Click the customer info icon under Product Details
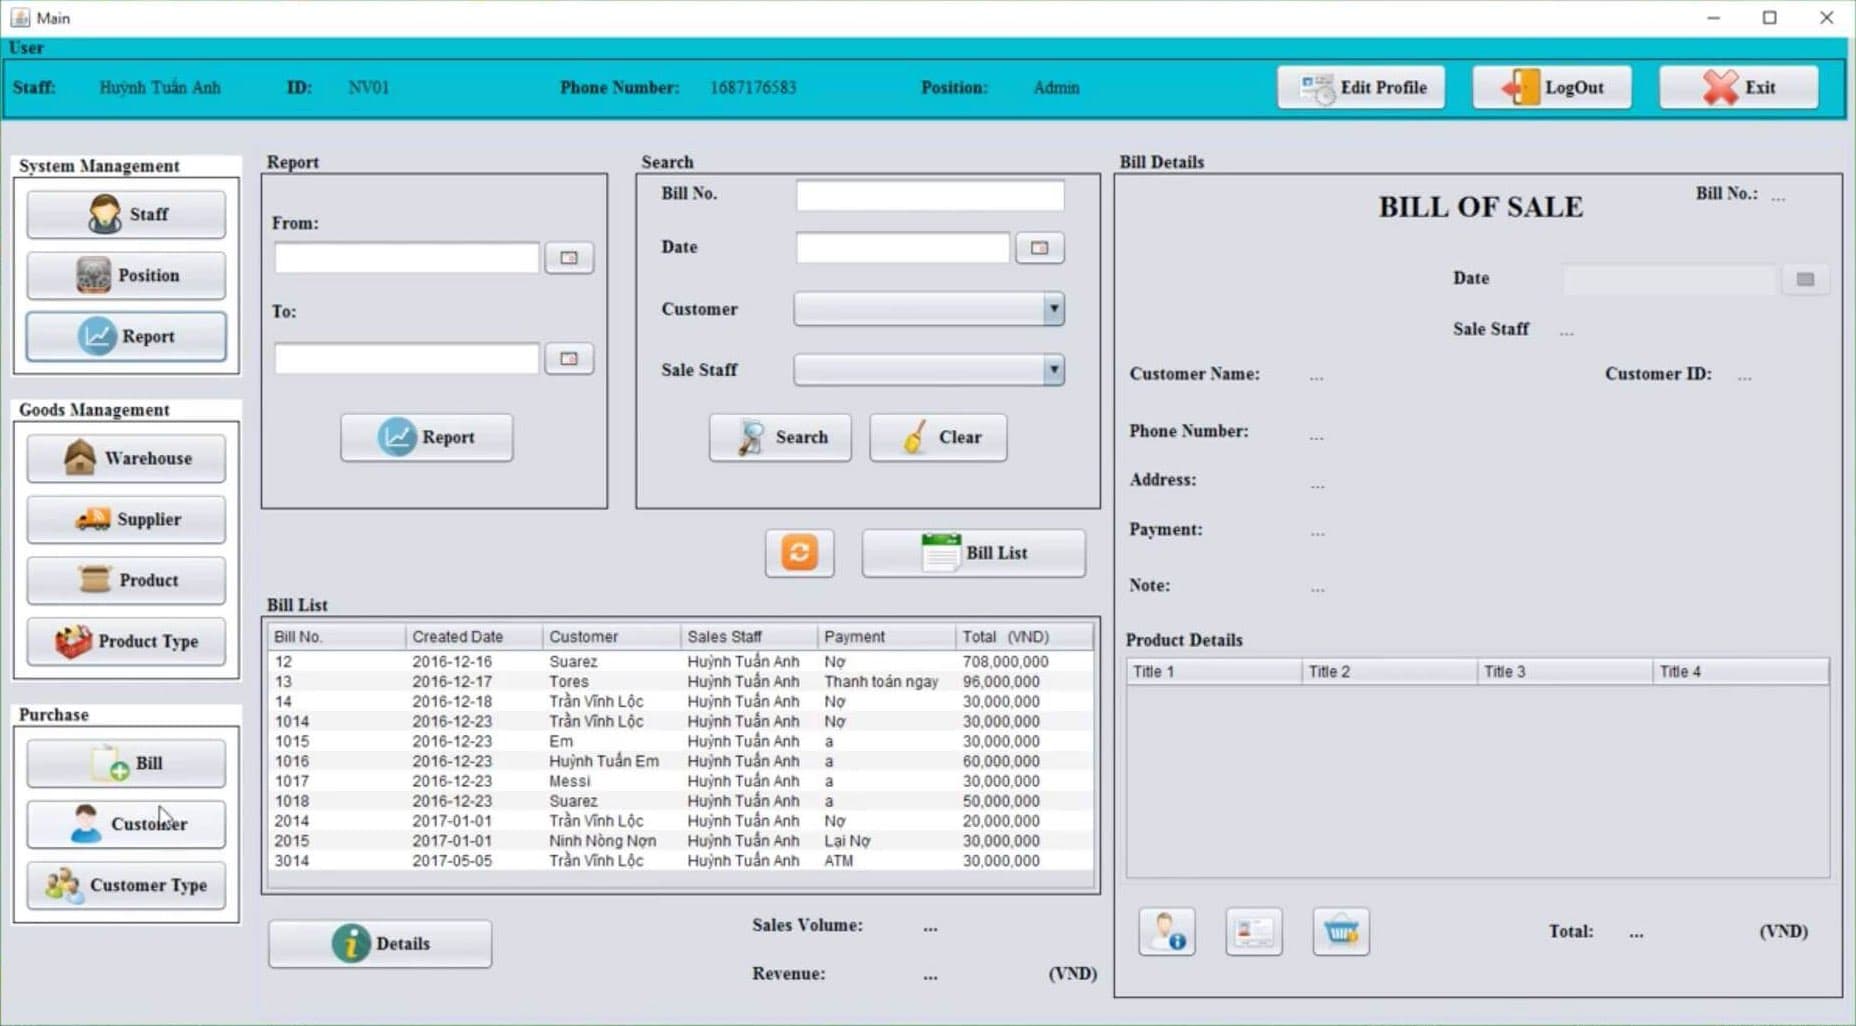 [1166, 932]
